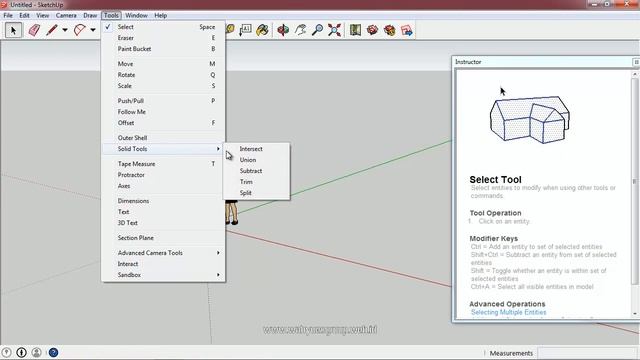Expand the Solid Tools submenu

[163, 149]
